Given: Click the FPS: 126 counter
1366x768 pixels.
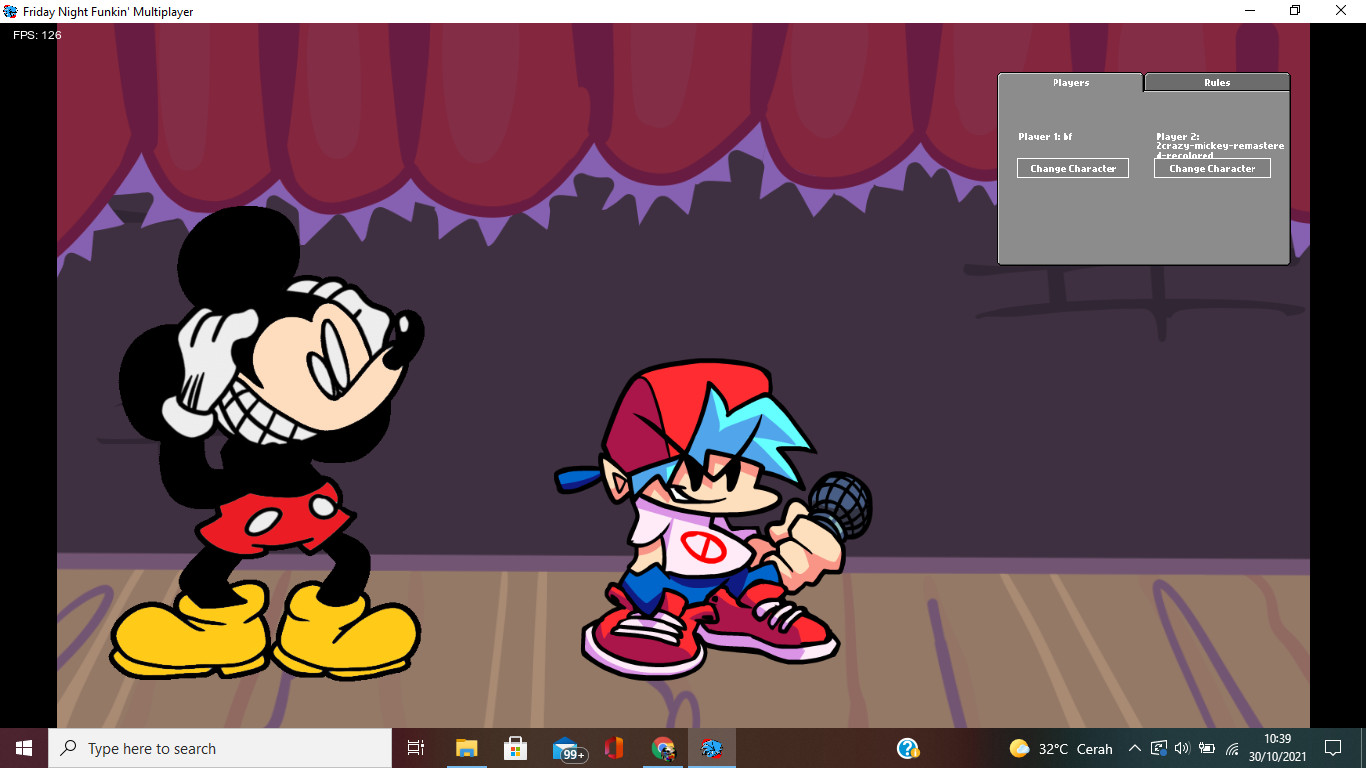Looking at the screenshot, I should point(37,35).
